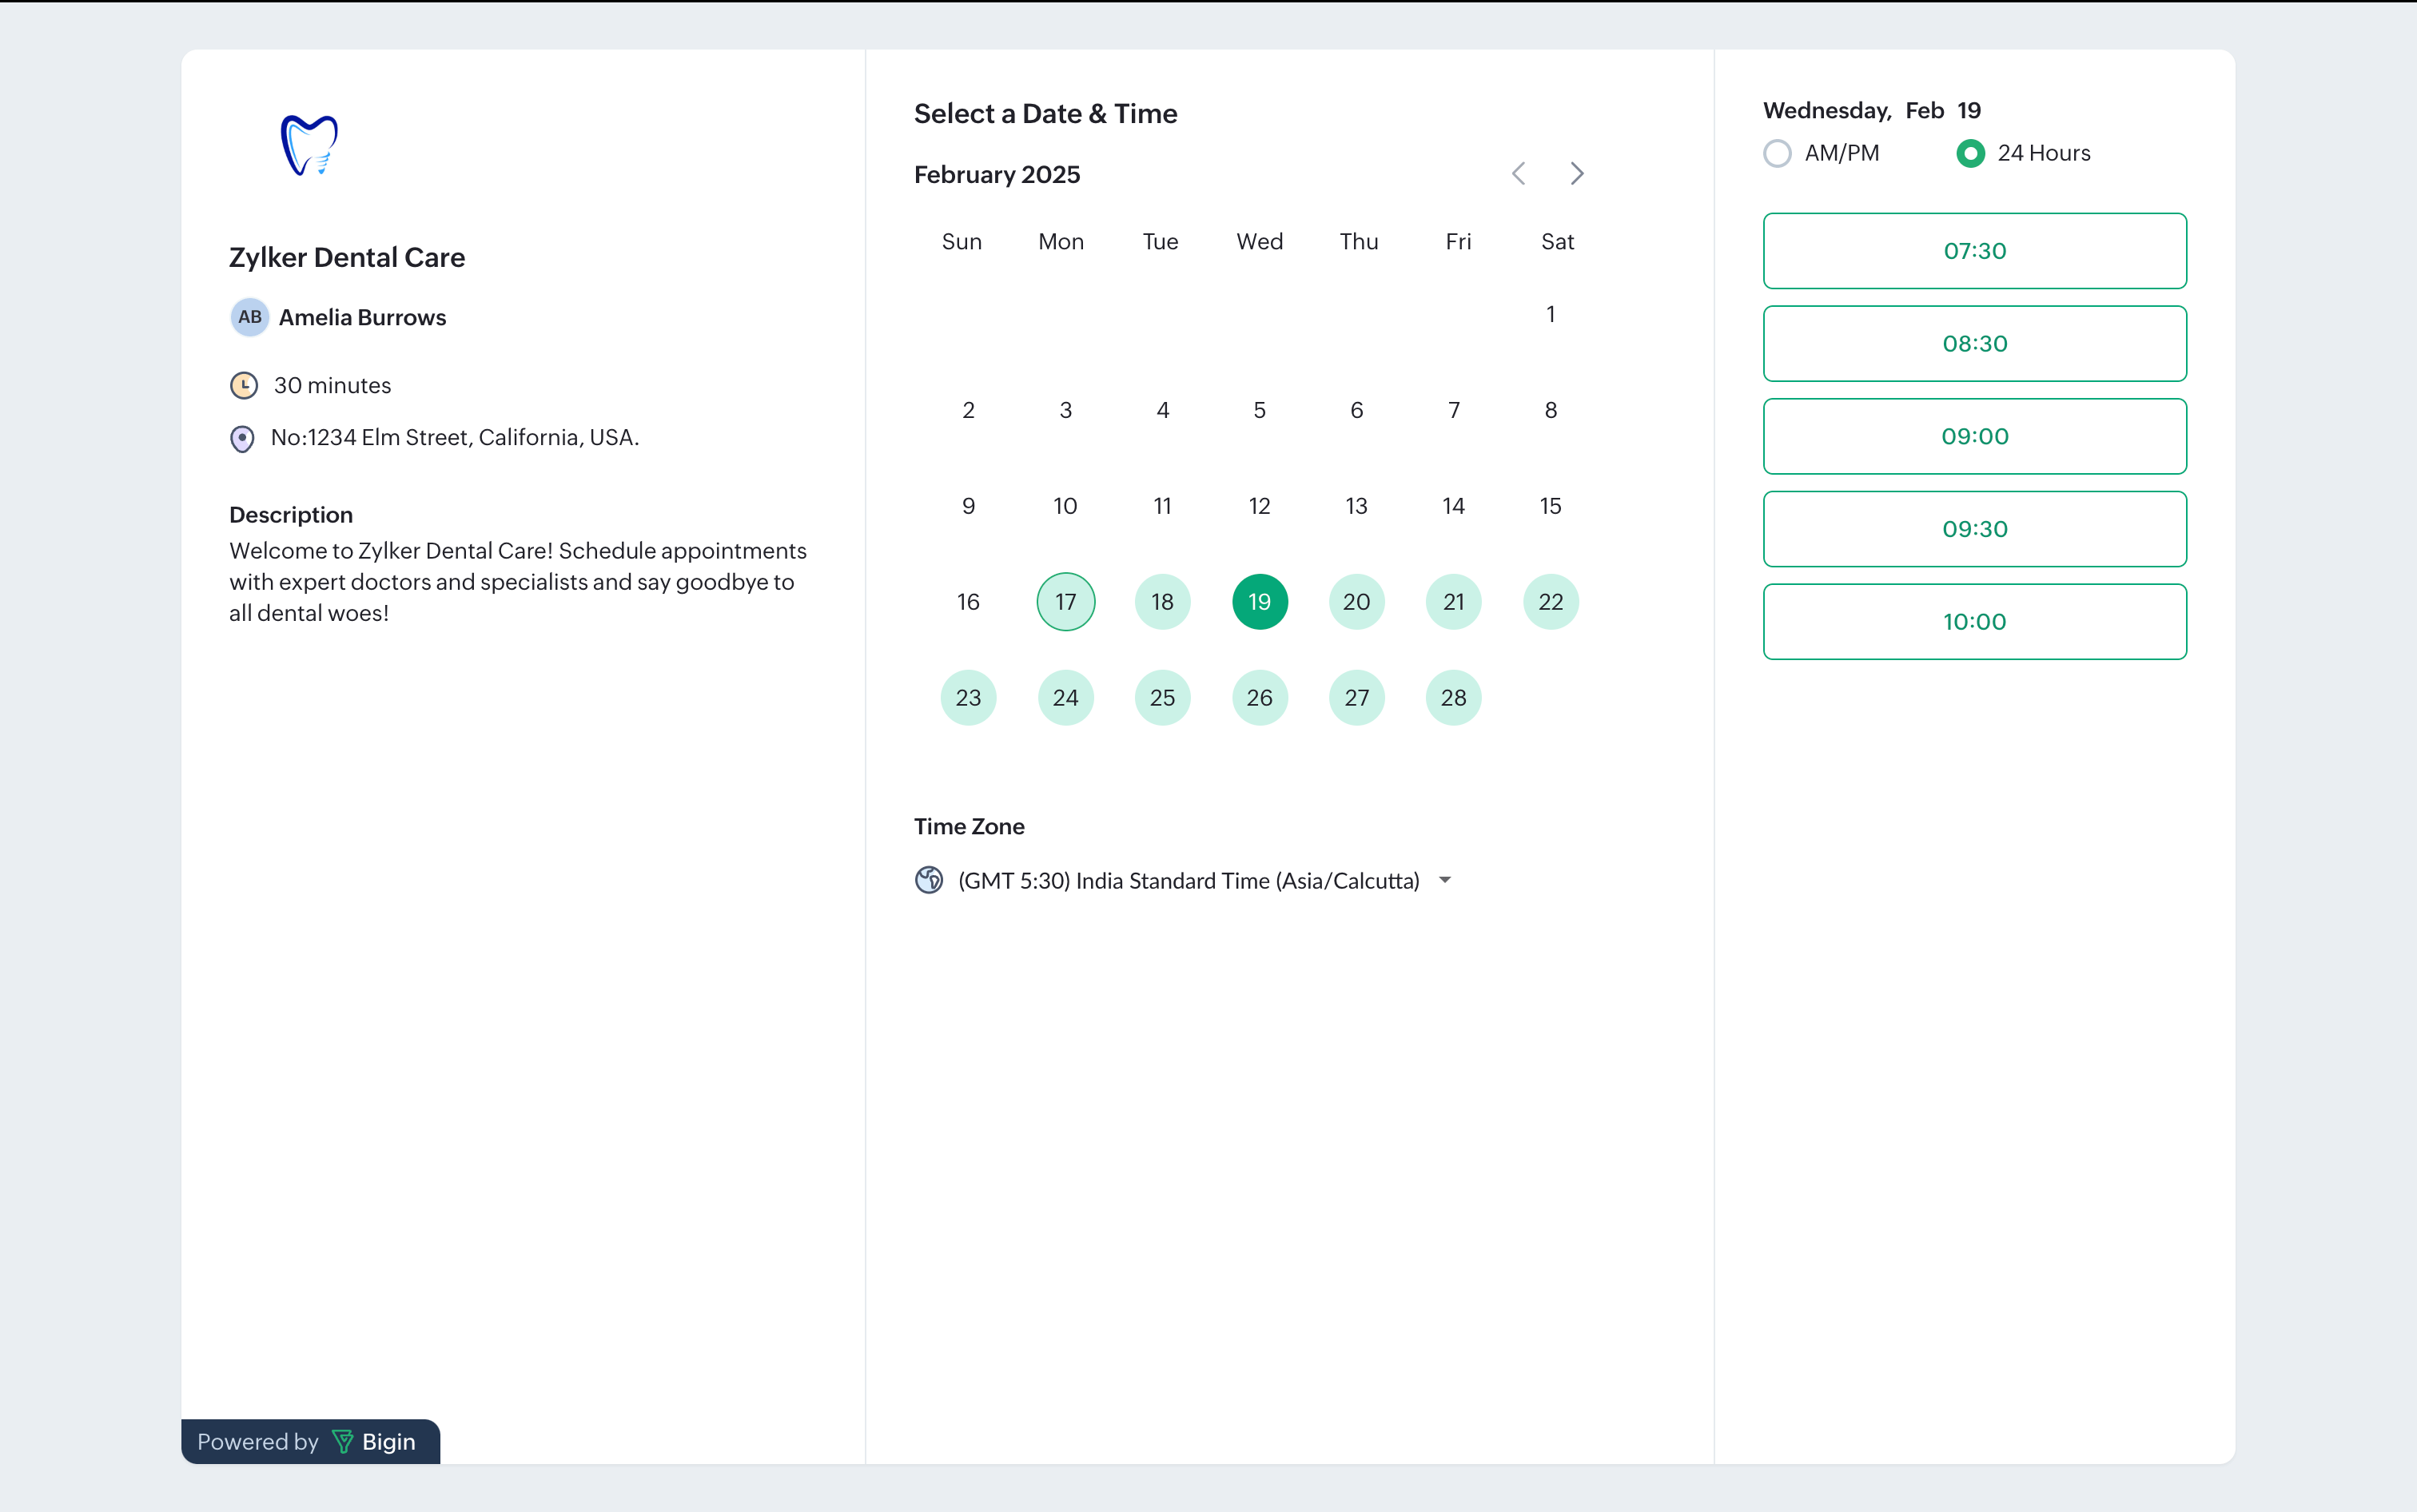Click the Zylker Dental Care title
Image resolution: width=2417 pixels, height=1512 pixels.
[x=347, y=257]
